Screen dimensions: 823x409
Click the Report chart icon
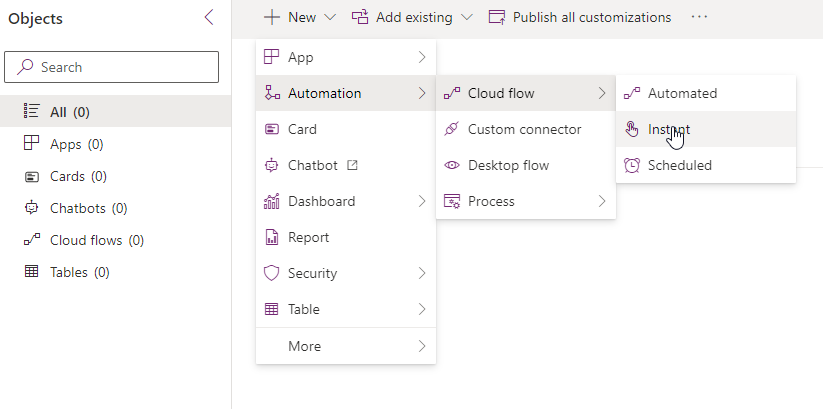(x=271, y=237)
